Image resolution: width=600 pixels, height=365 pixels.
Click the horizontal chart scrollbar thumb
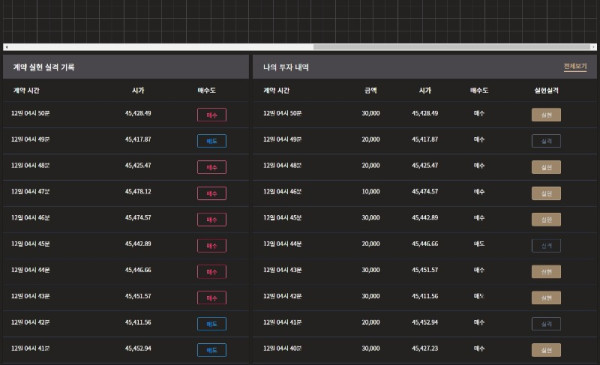[452, 47]
